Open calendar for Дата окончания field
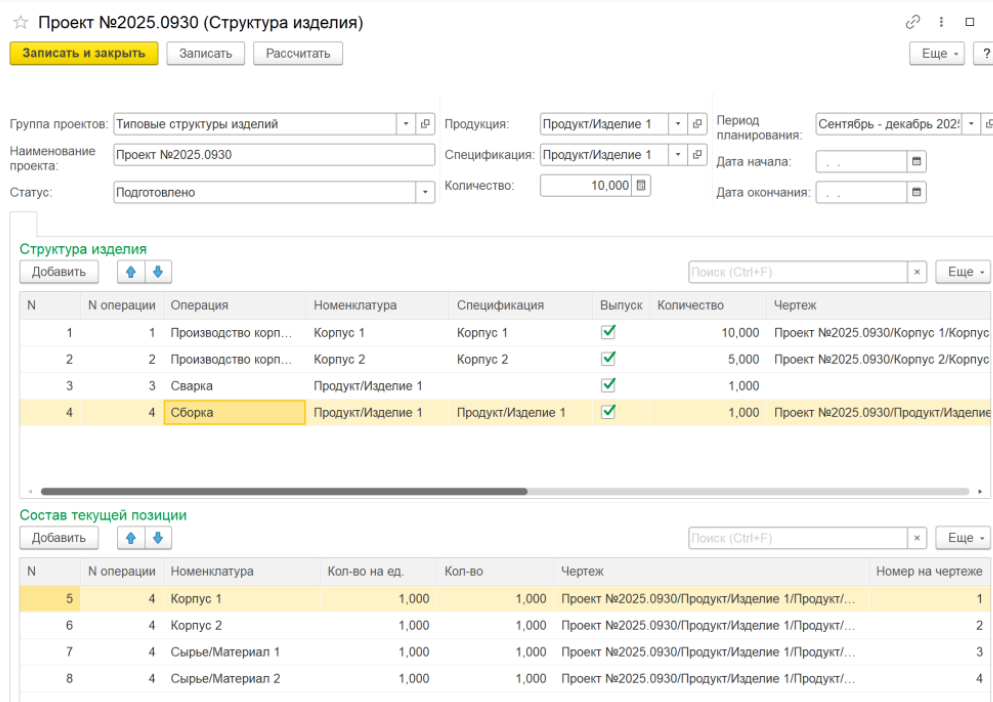 pyautogui.click(x=916, y=192)
